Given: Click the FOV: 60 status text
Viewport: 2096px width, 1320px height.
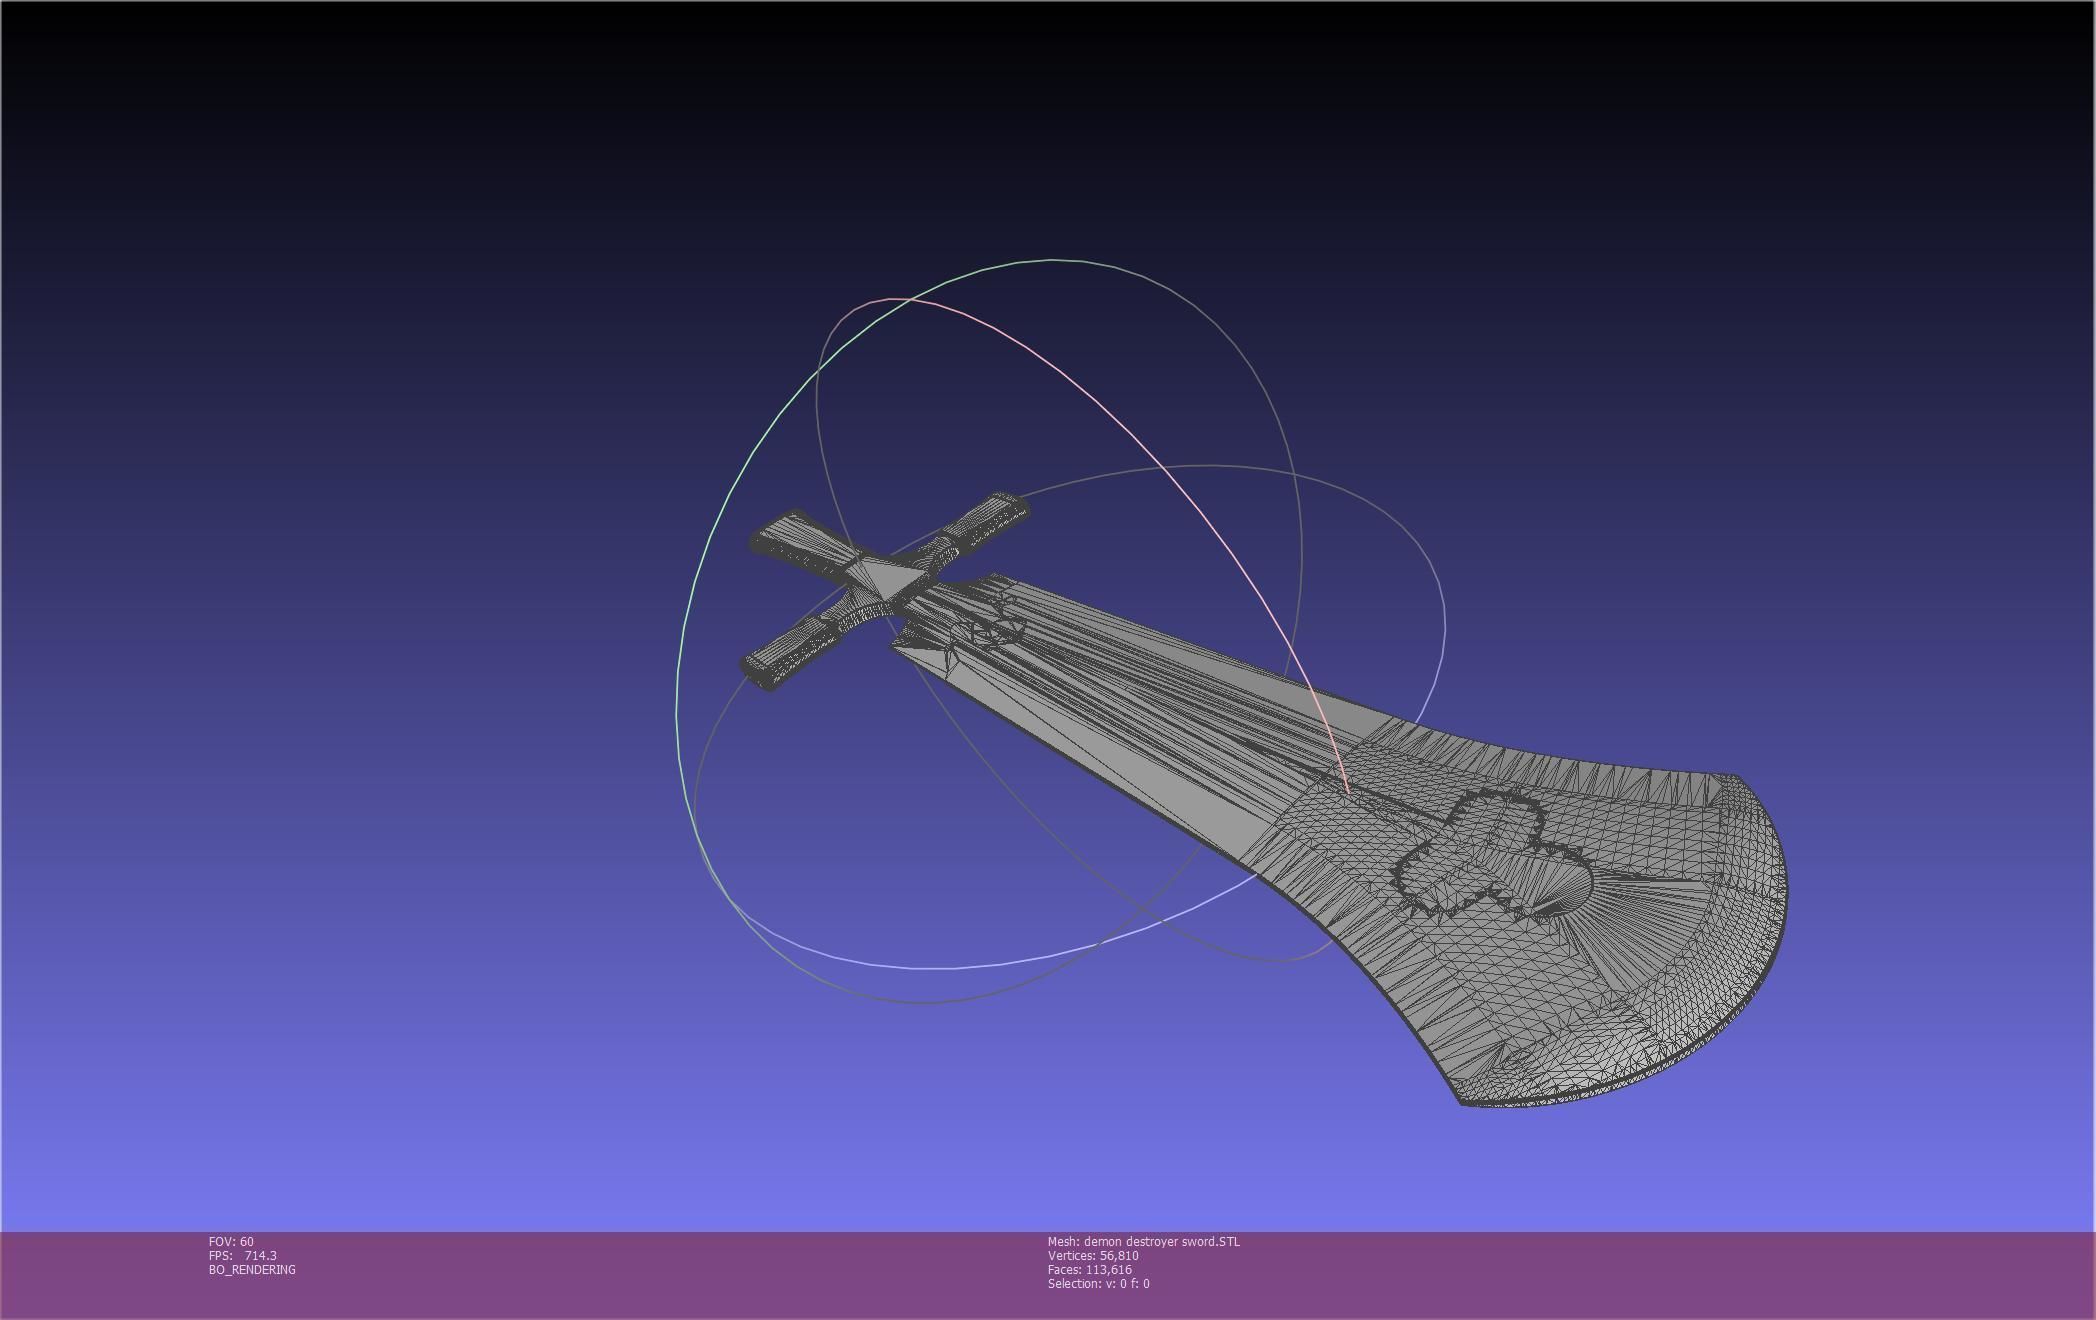Looking at the screenshot, I should (231, 1241).
